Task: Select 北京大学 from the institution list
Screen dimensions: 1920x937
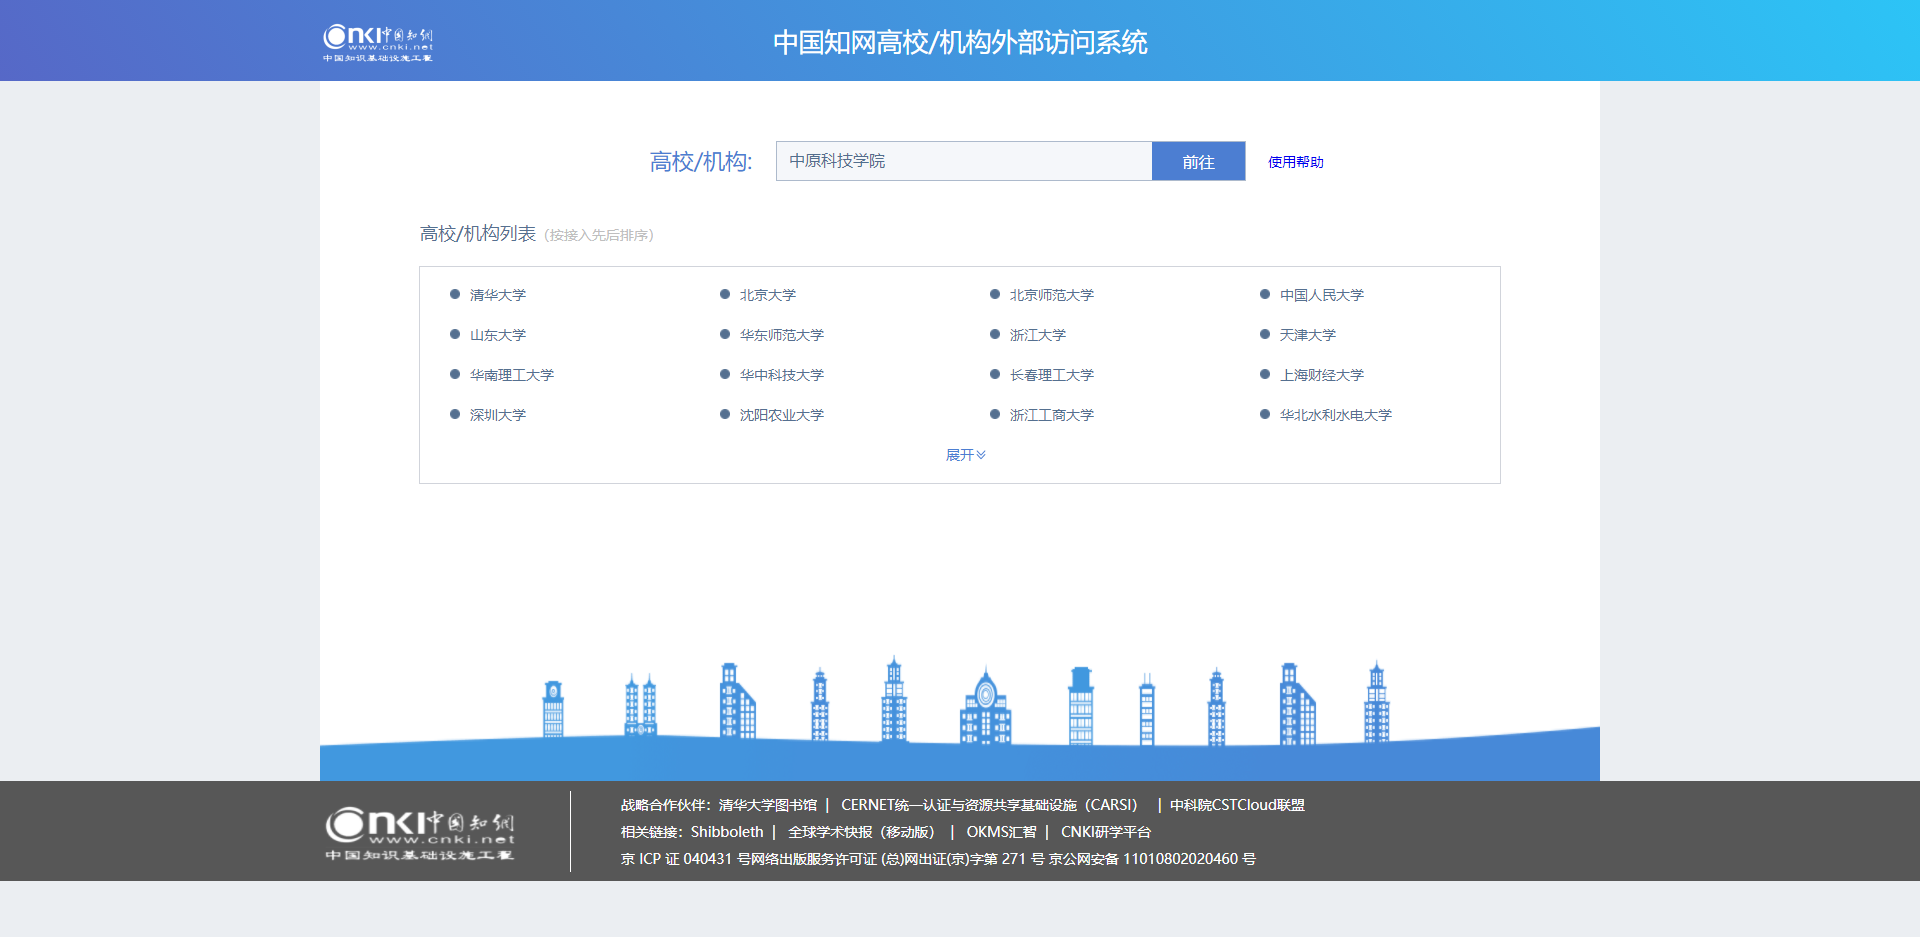Action: coord(767,295)
